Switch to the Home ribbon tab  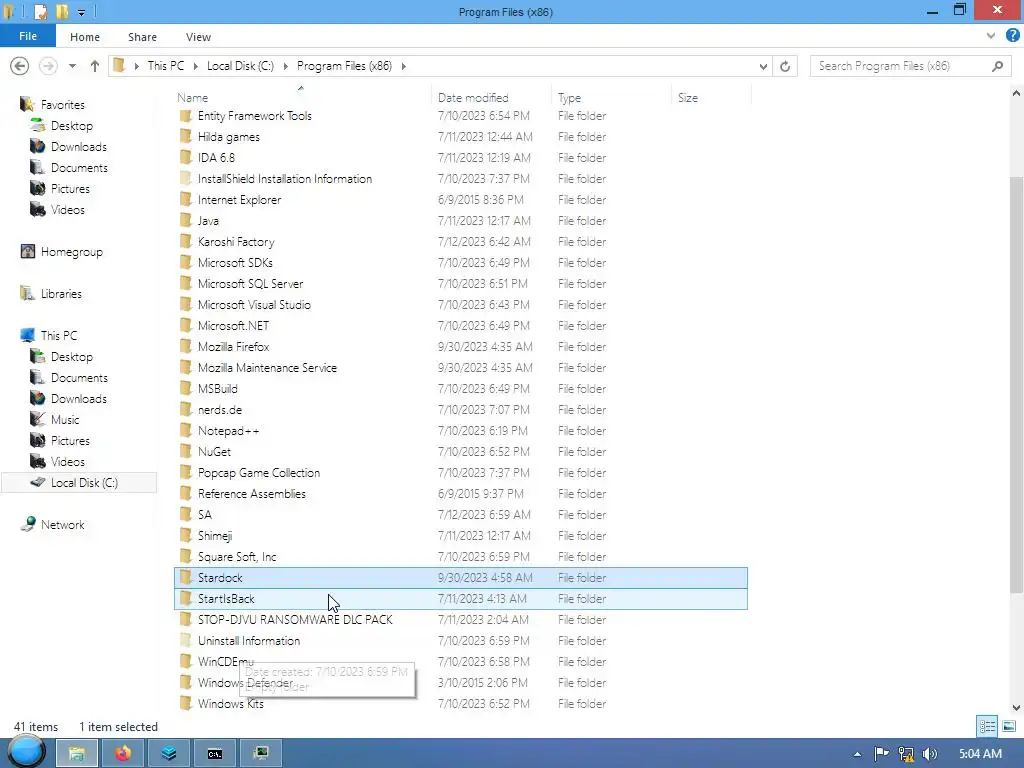point(85,37)
